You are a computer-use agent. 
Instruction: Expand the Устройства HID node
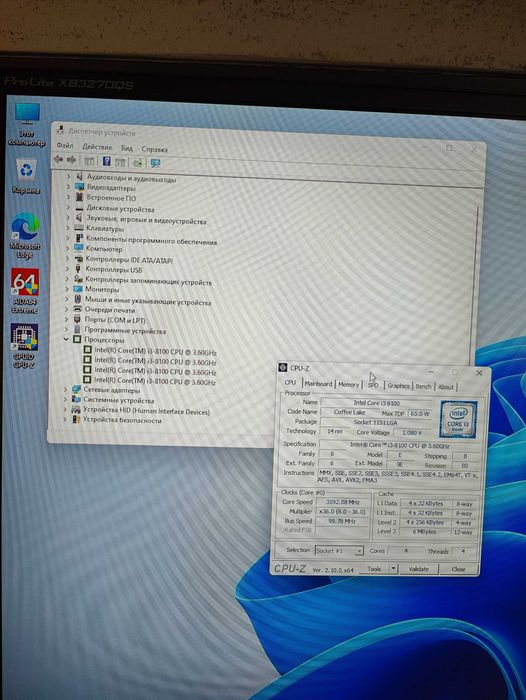click(66, 409)
